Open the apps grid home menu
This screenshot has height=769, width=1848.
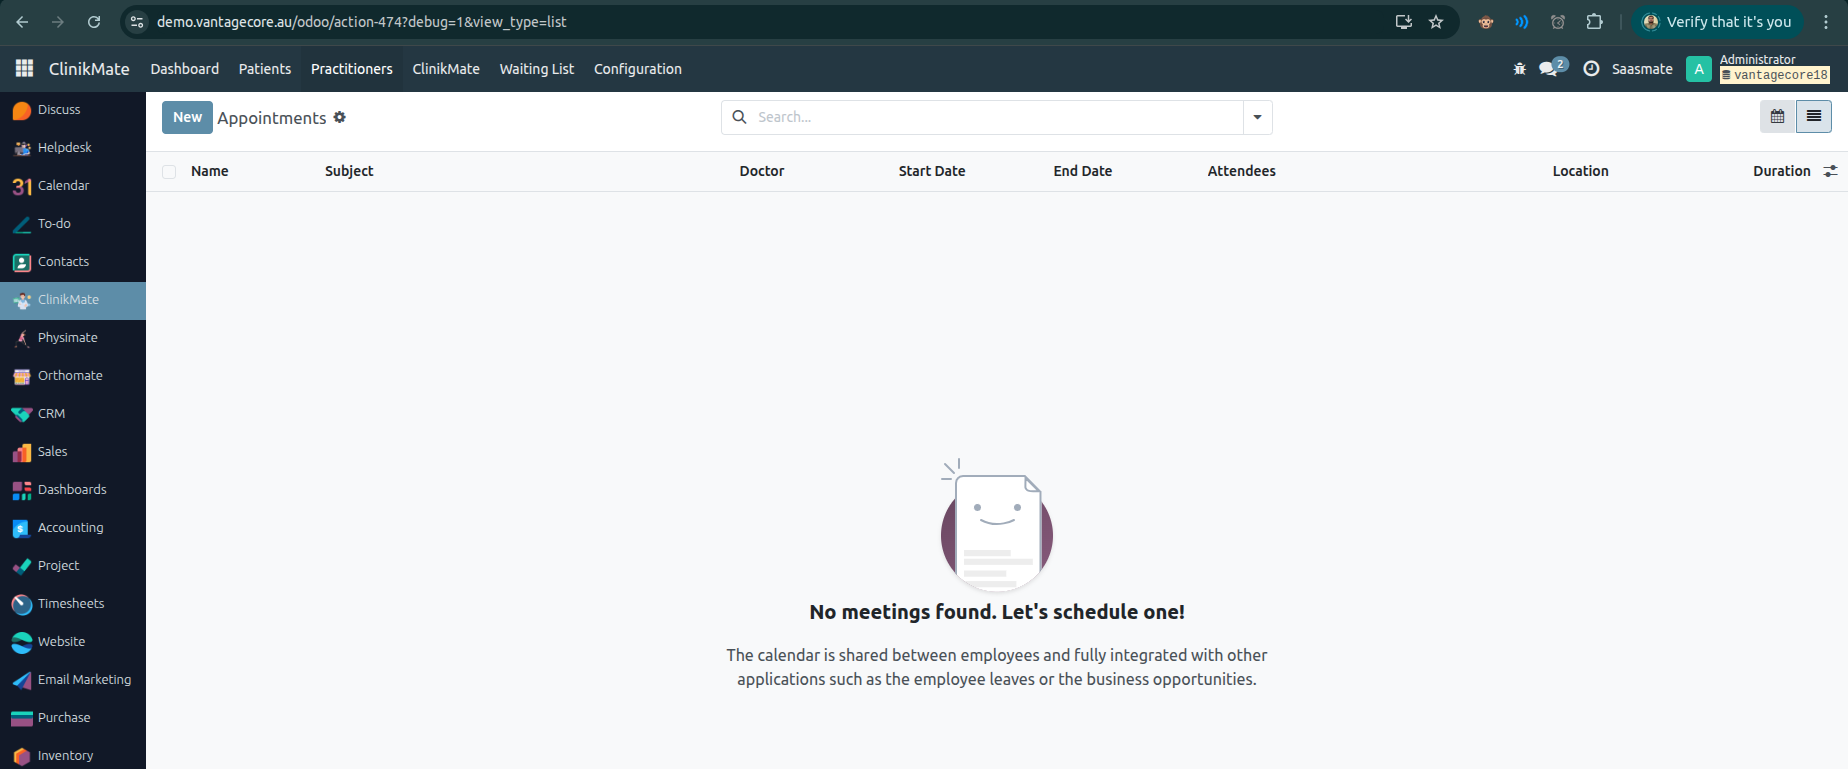click(x=24, y=68)
